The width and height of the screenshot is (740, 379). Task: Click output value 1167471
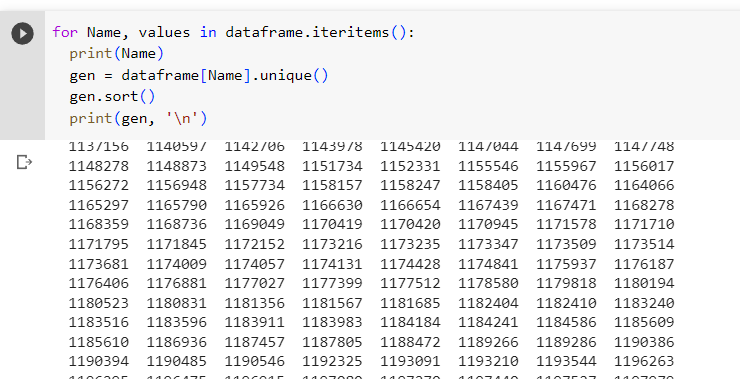566,205
